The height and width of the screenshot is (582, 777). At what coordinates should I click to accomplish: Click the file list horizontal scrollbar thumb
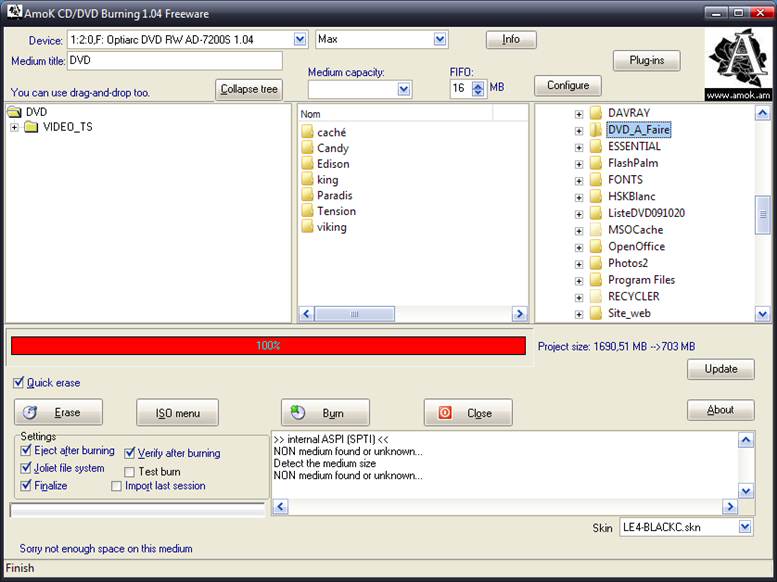355,314
